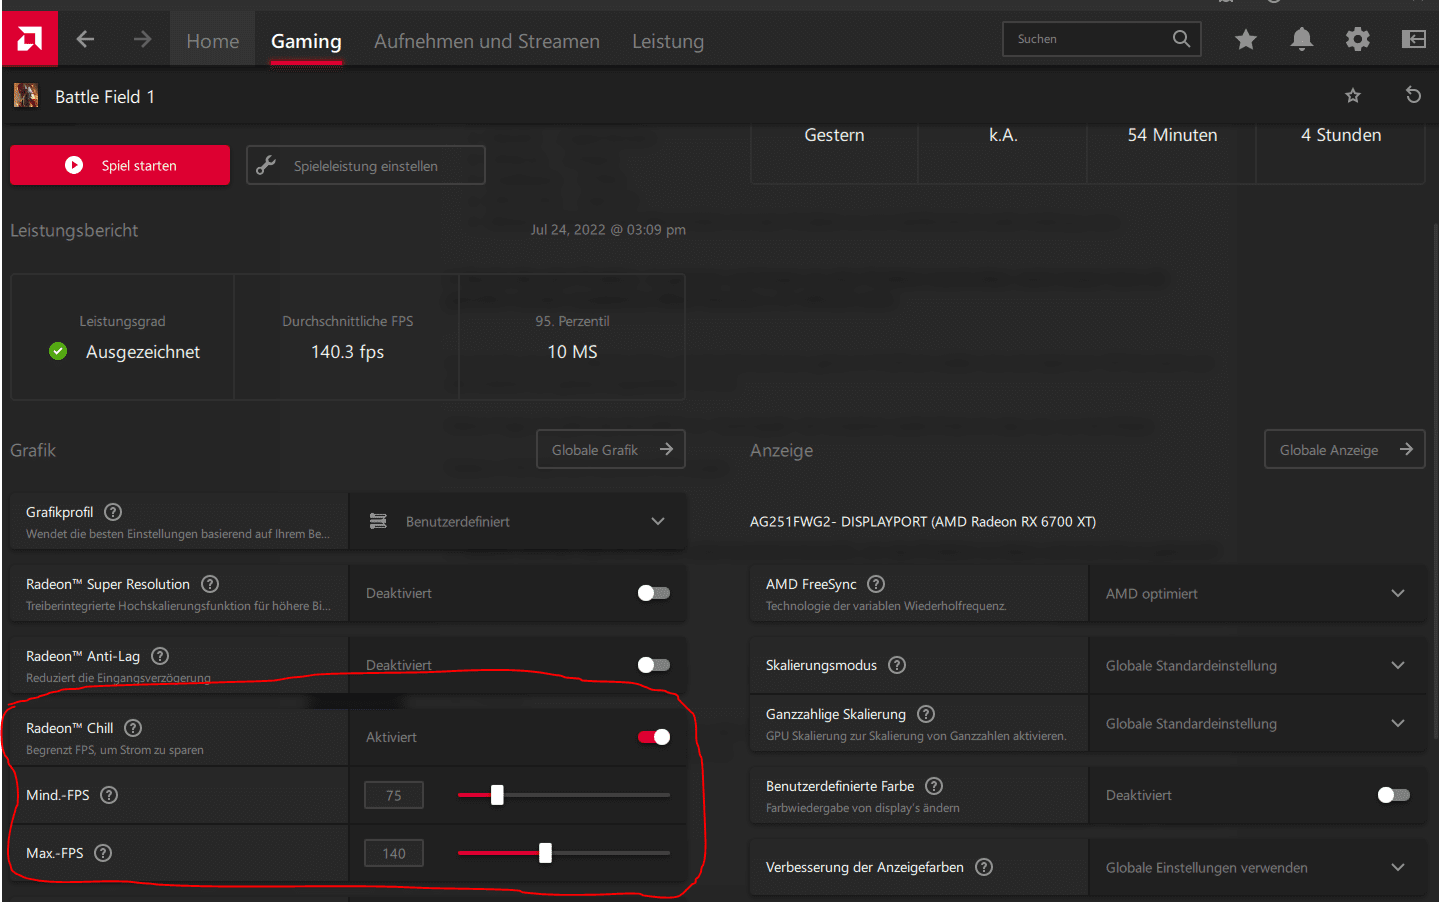
Task: Show help for Radeon Anti-Lag
Action: 160,656
